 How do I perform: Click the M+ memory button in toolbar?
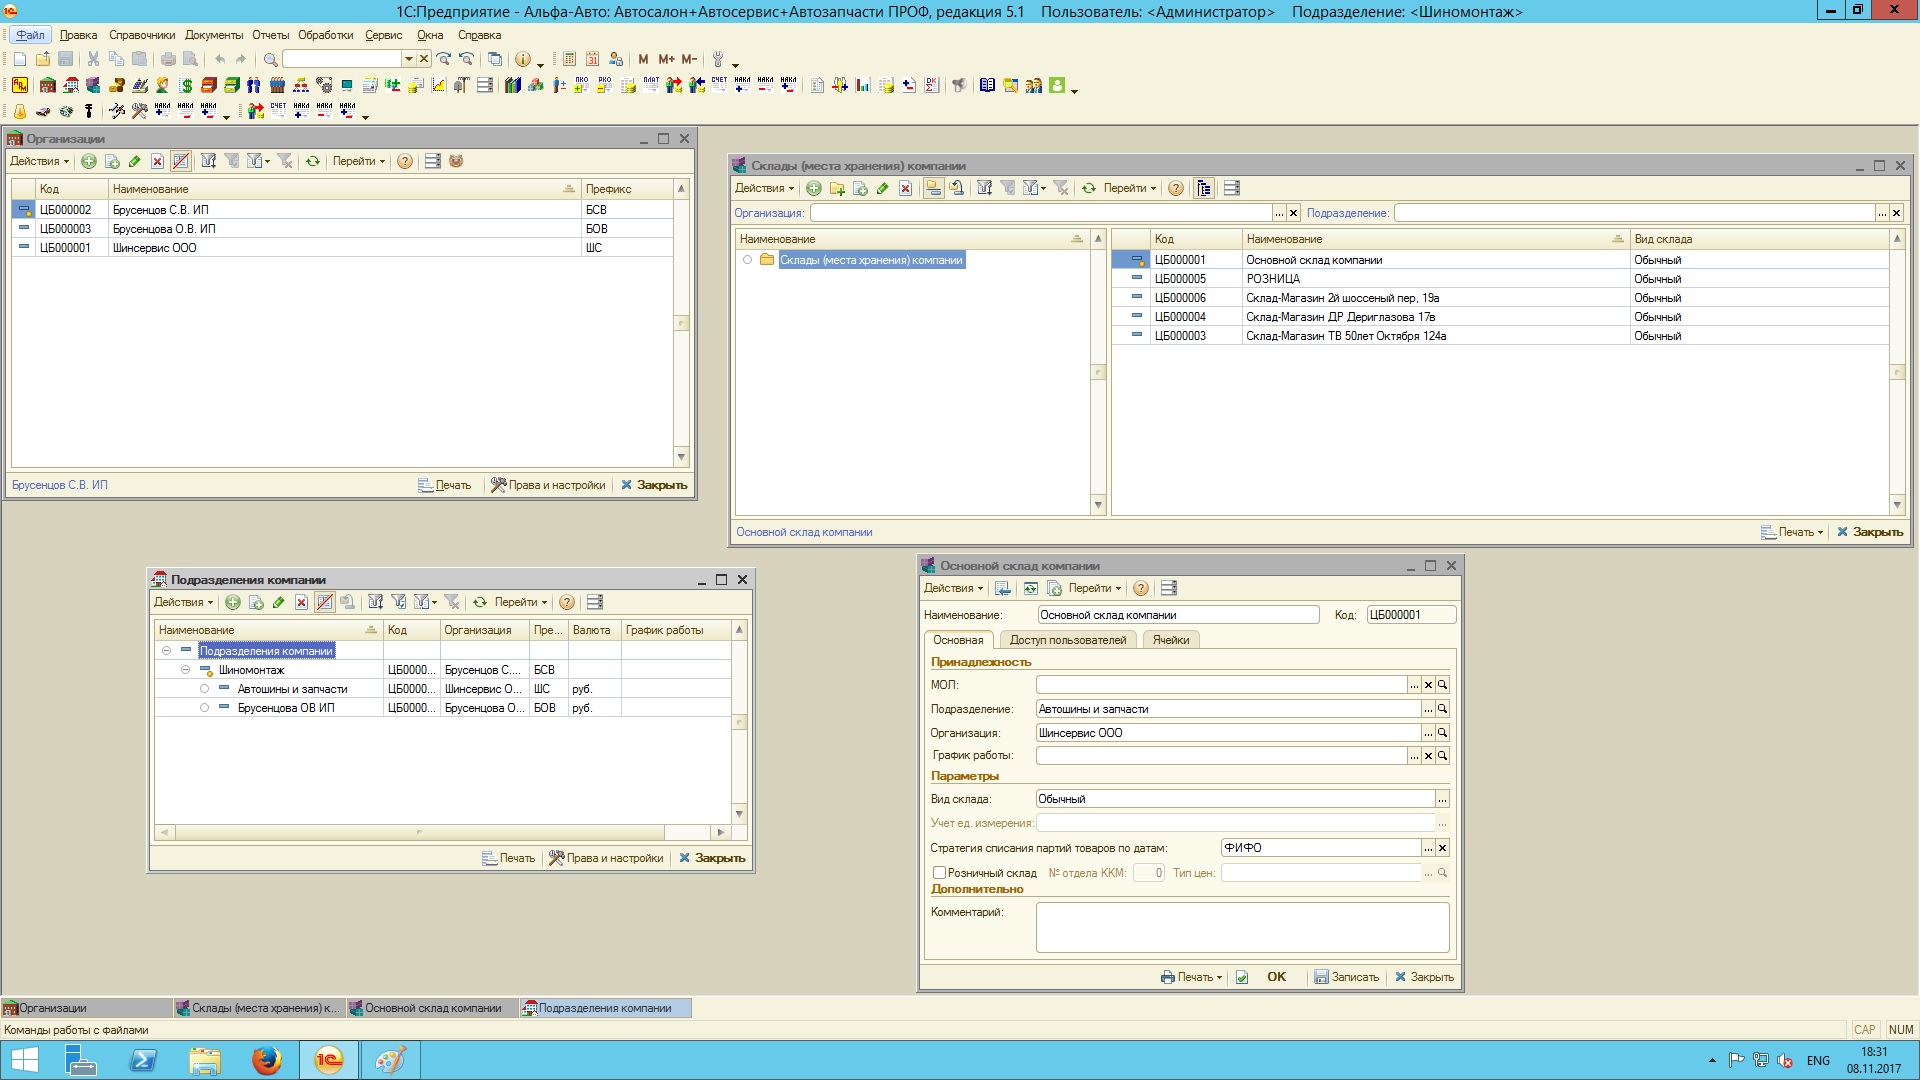pos(666,60)
